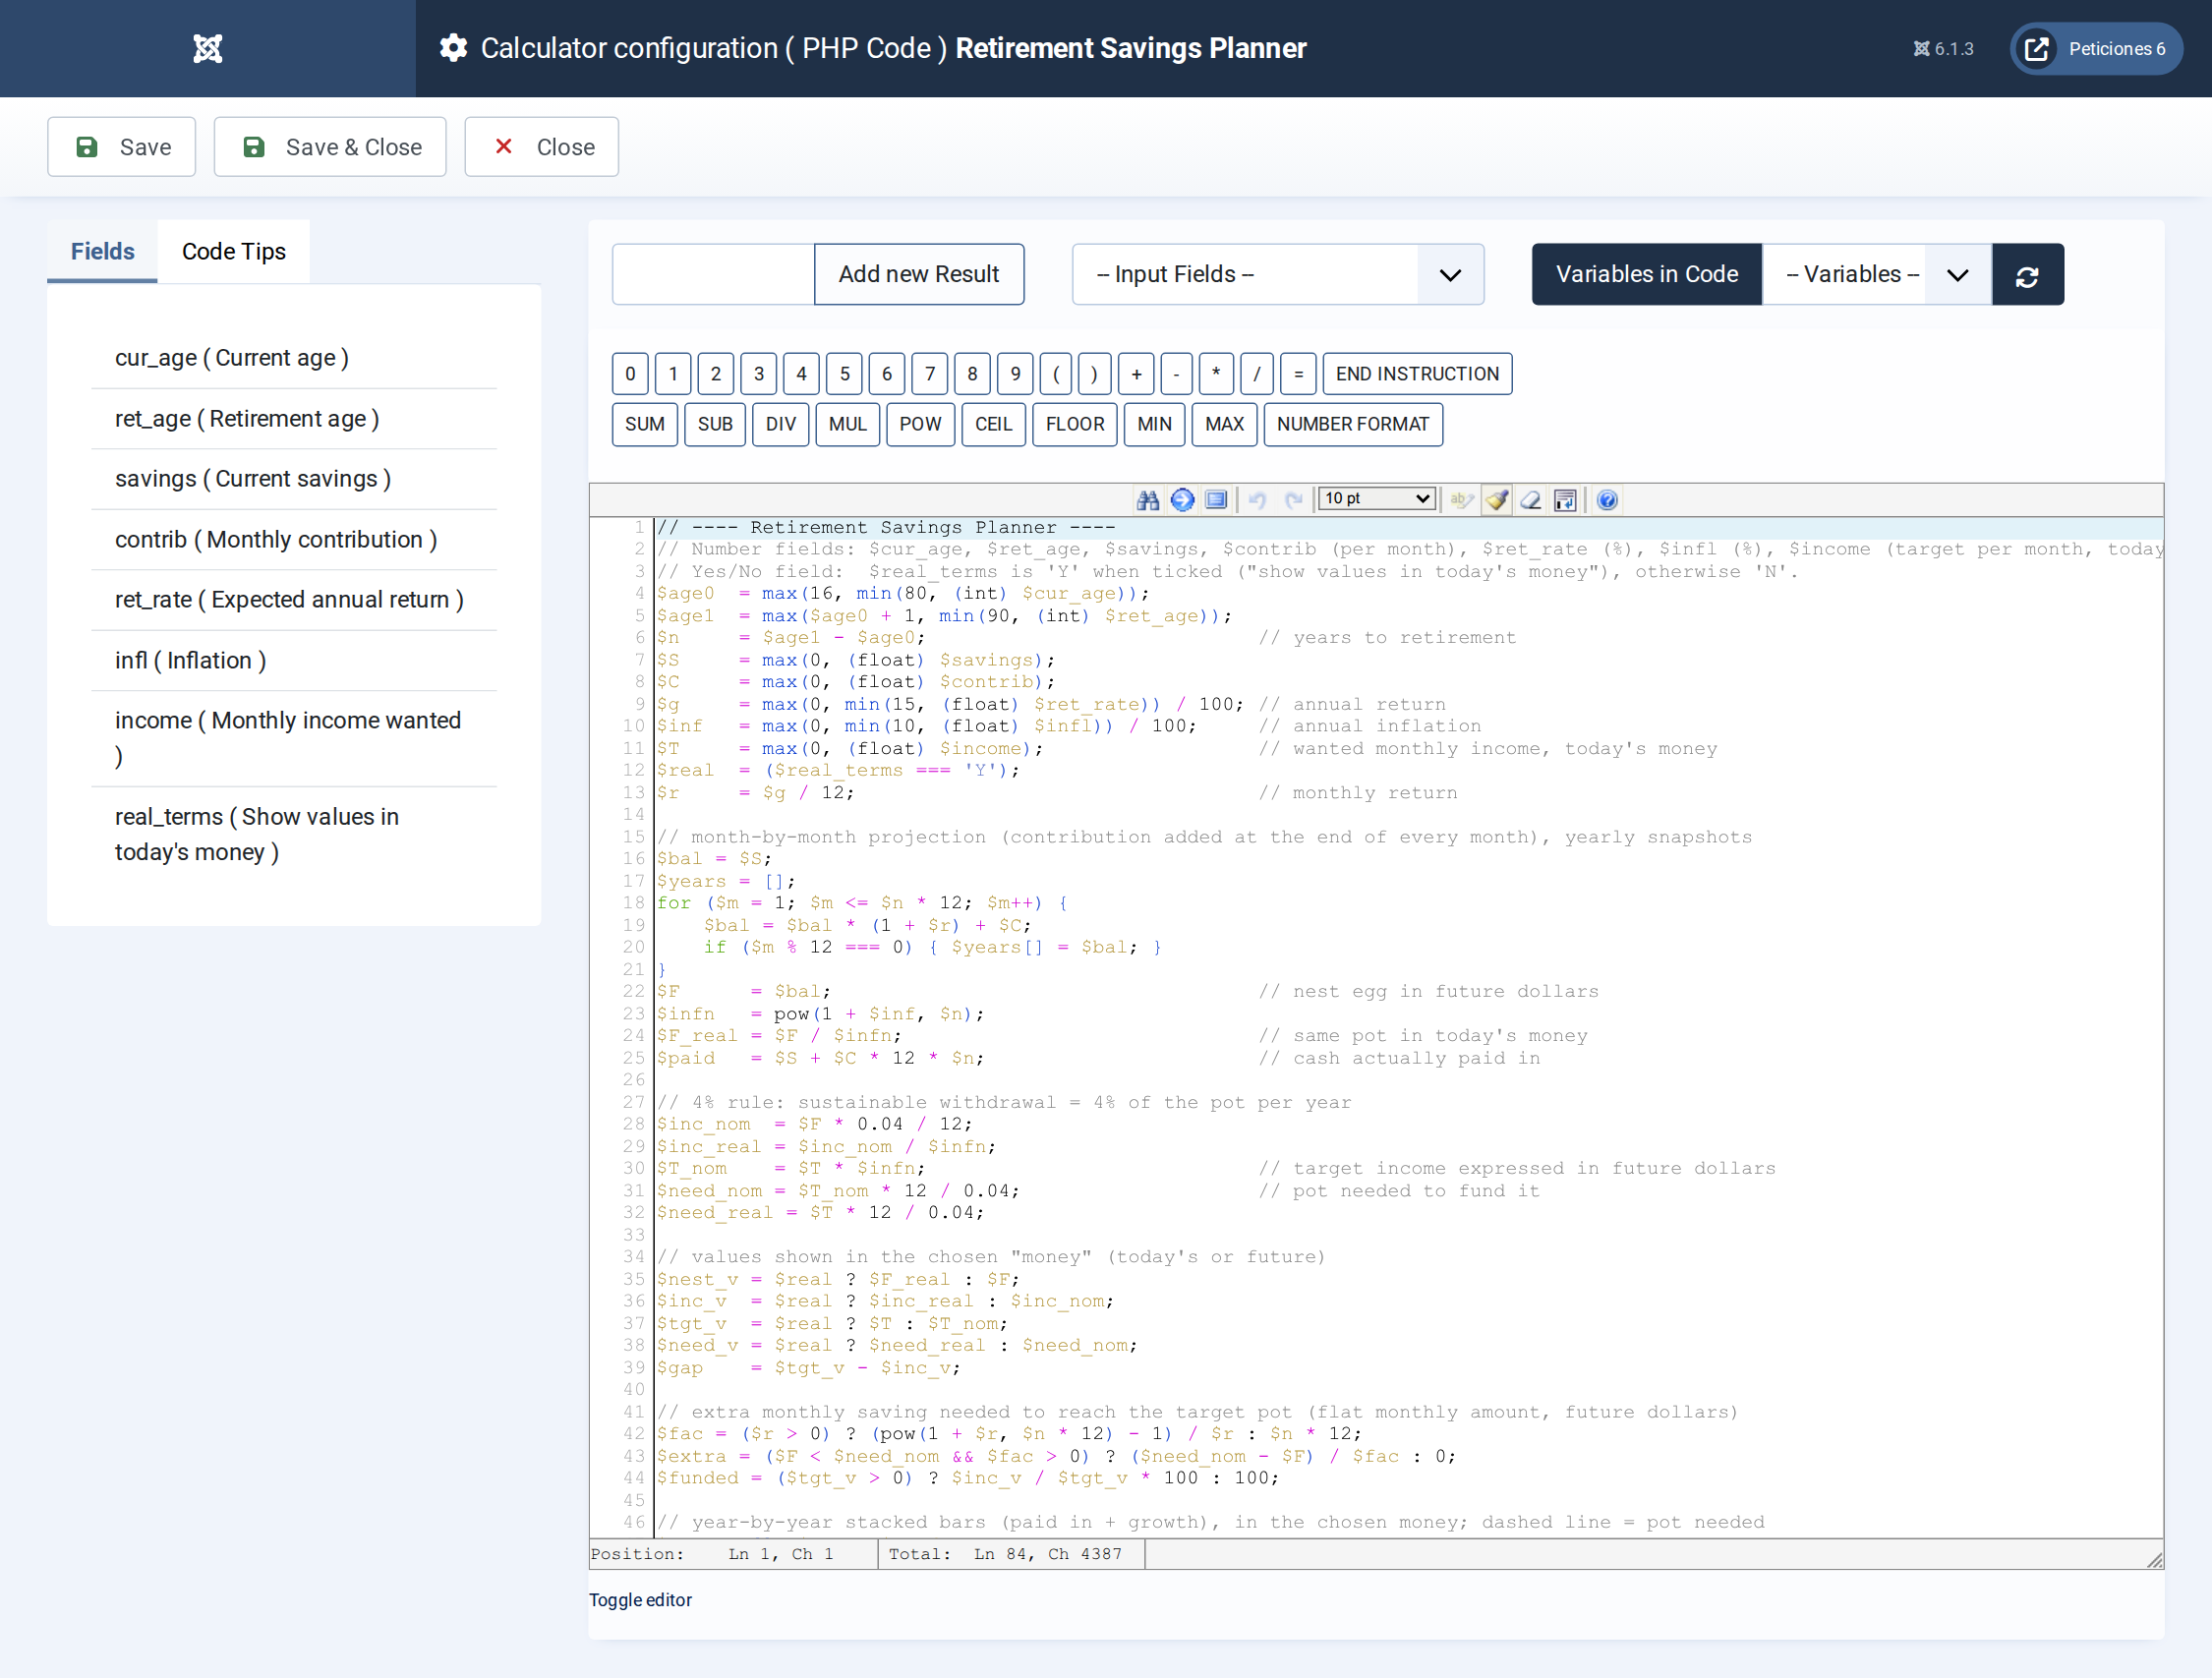Click the refresh variables button
This screenshot has height=1678, width=2212.
click(2027, 275)
